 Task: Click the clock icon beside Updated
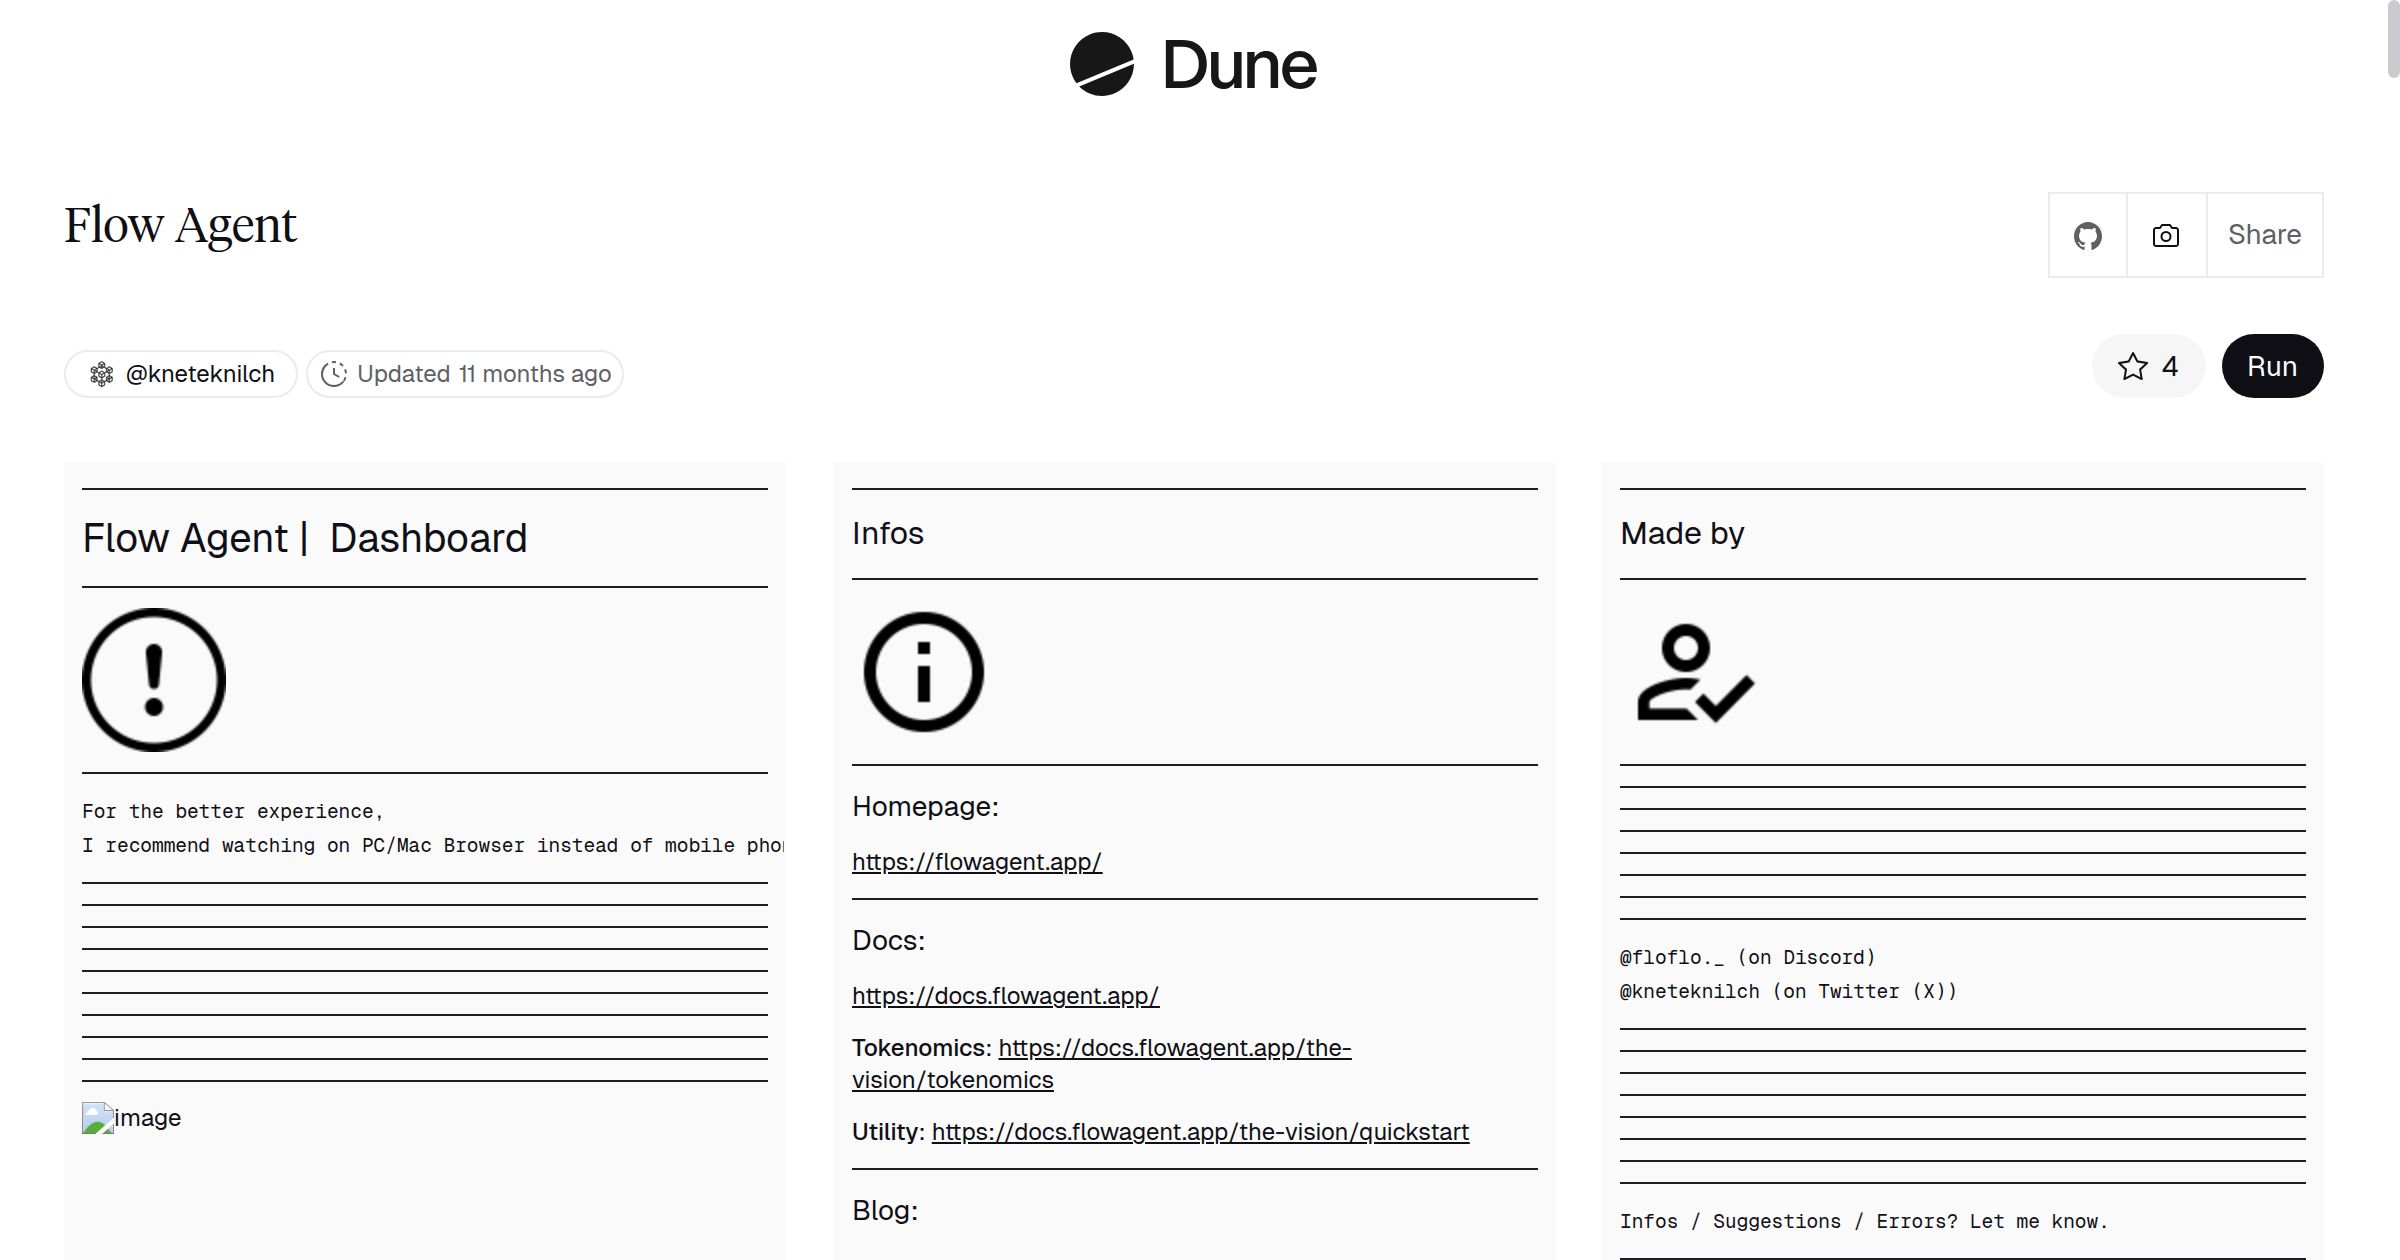pos(334,374)
